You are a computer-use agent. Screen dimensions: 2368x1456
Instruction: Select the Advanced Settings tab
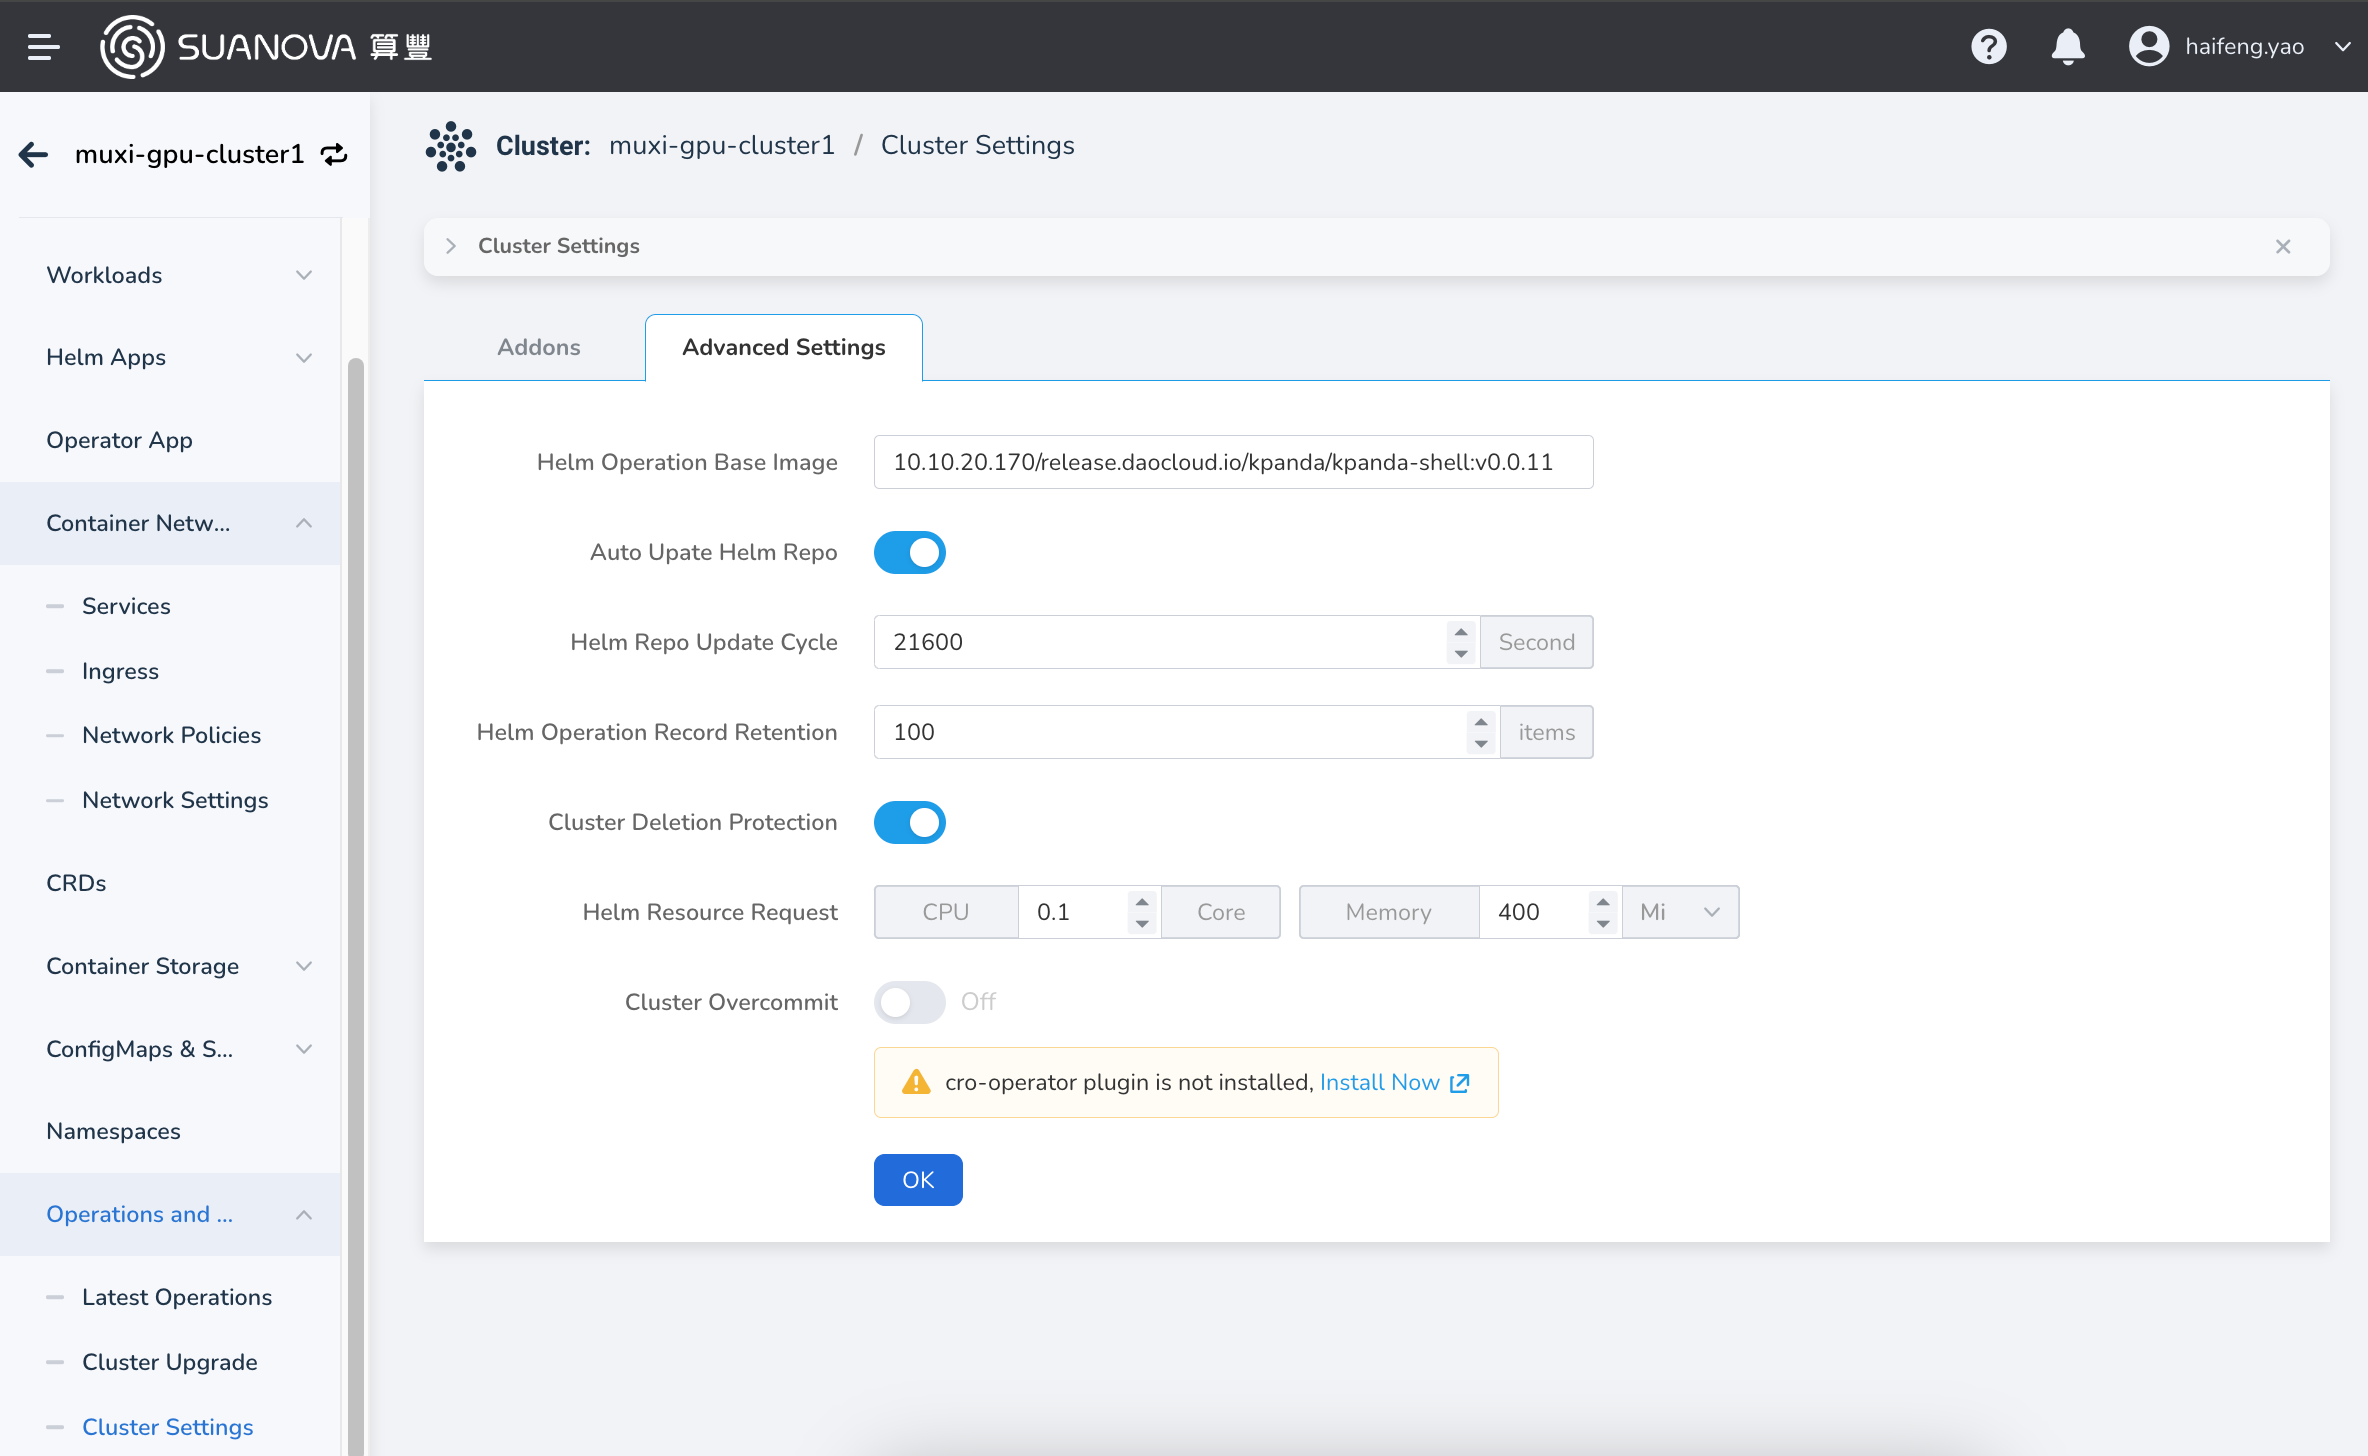coord(783,347)
